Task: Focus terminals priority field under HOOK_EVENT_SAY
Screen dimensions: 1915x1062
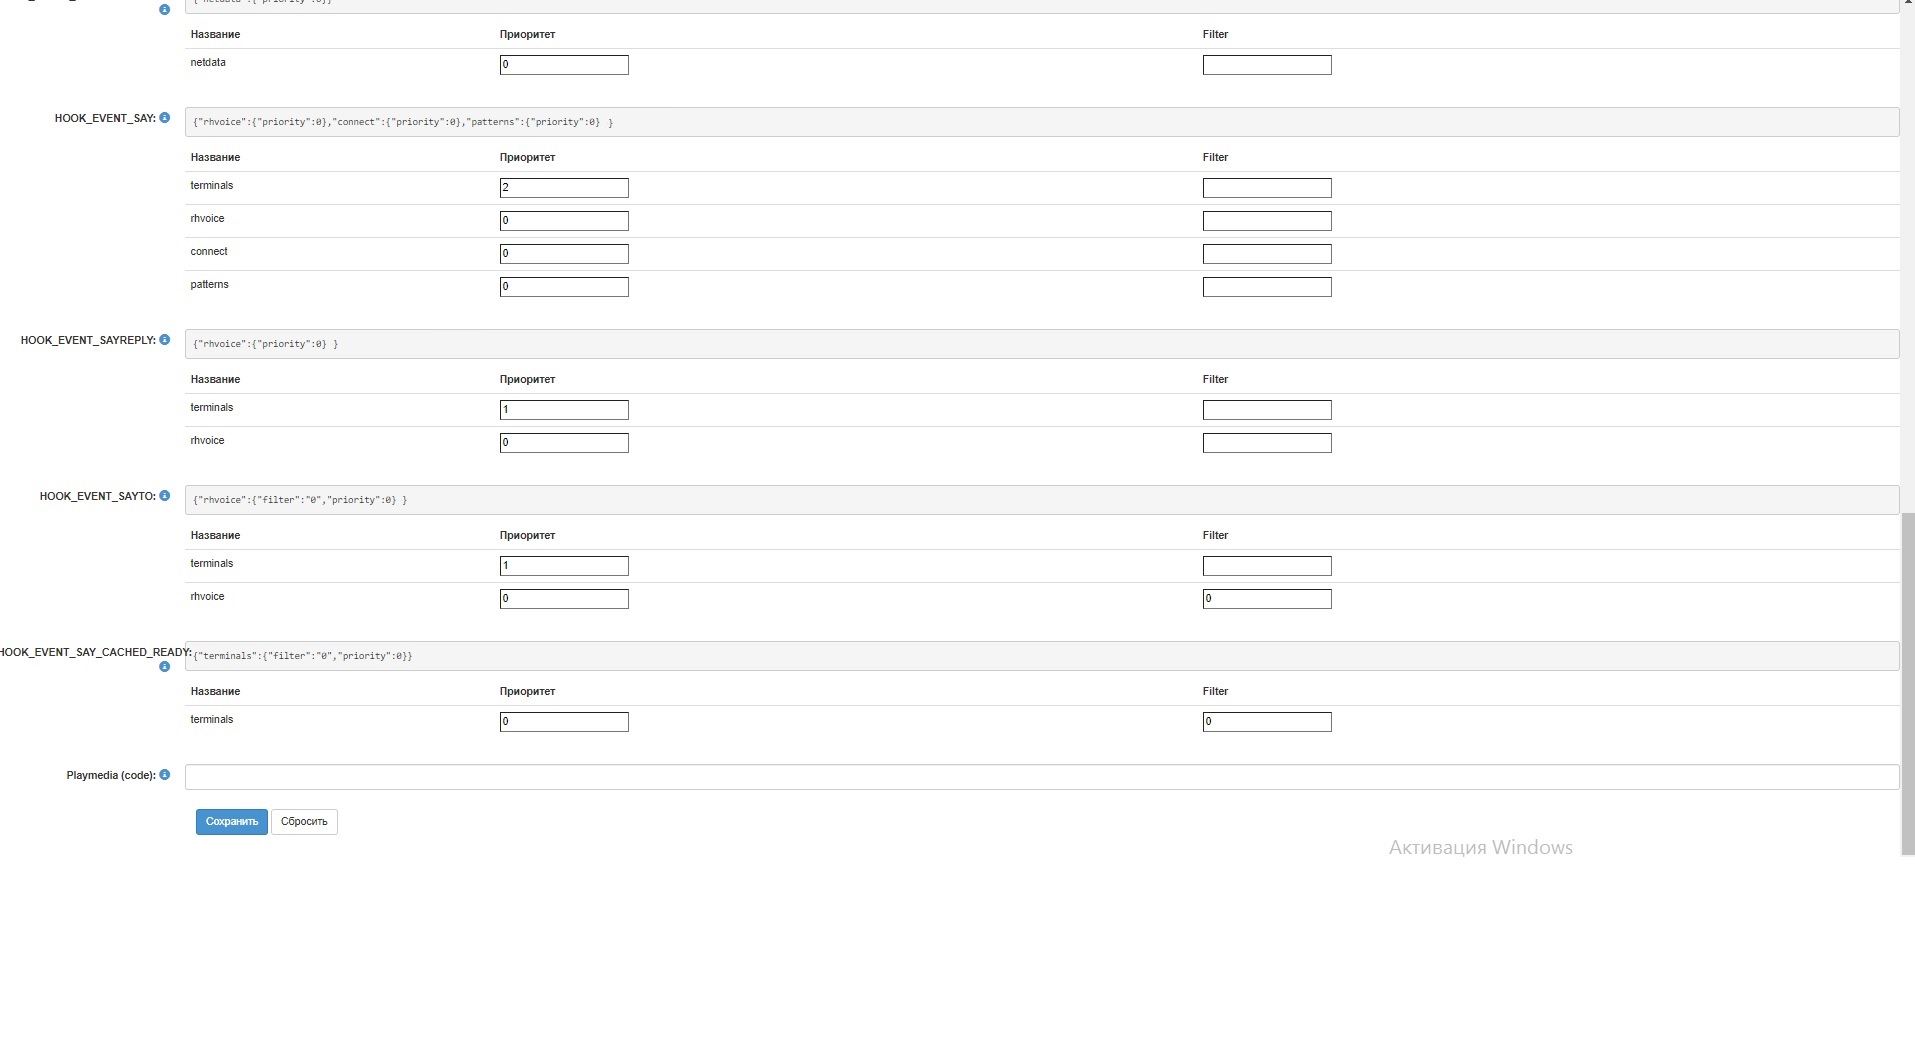Action: (x=564, y=188)
